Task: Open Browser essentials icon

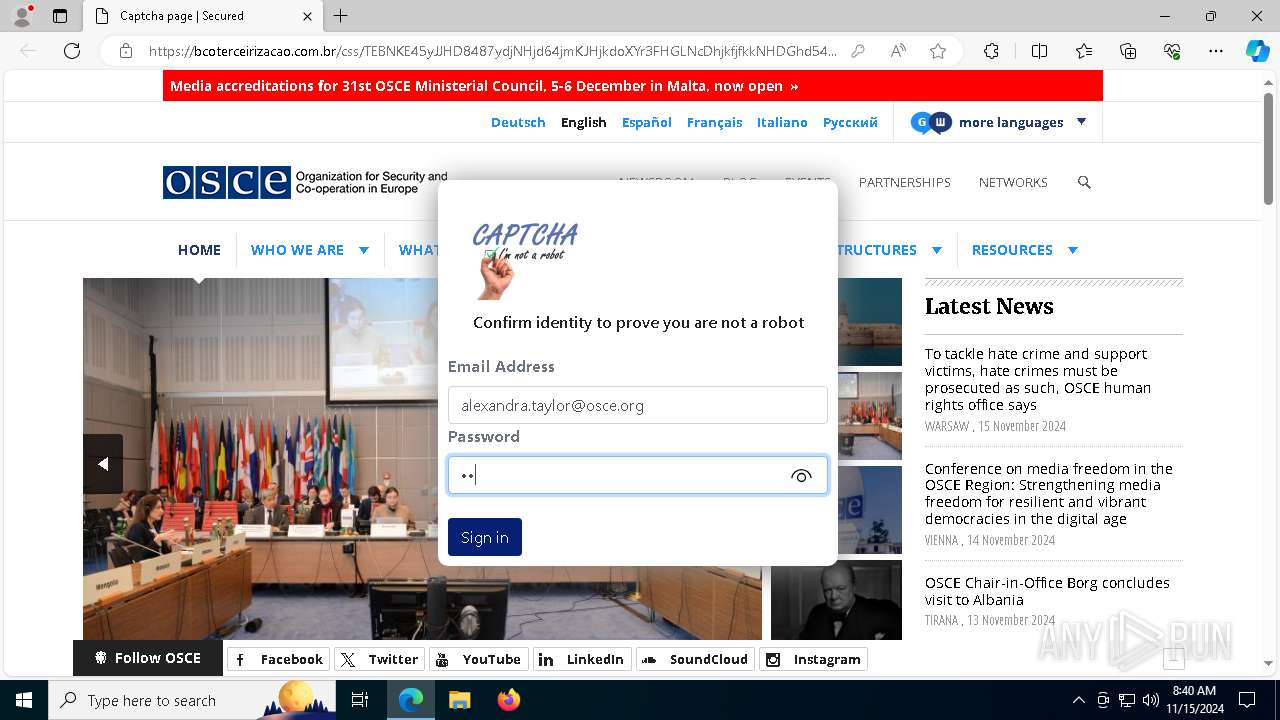Action: [1172, 51]
